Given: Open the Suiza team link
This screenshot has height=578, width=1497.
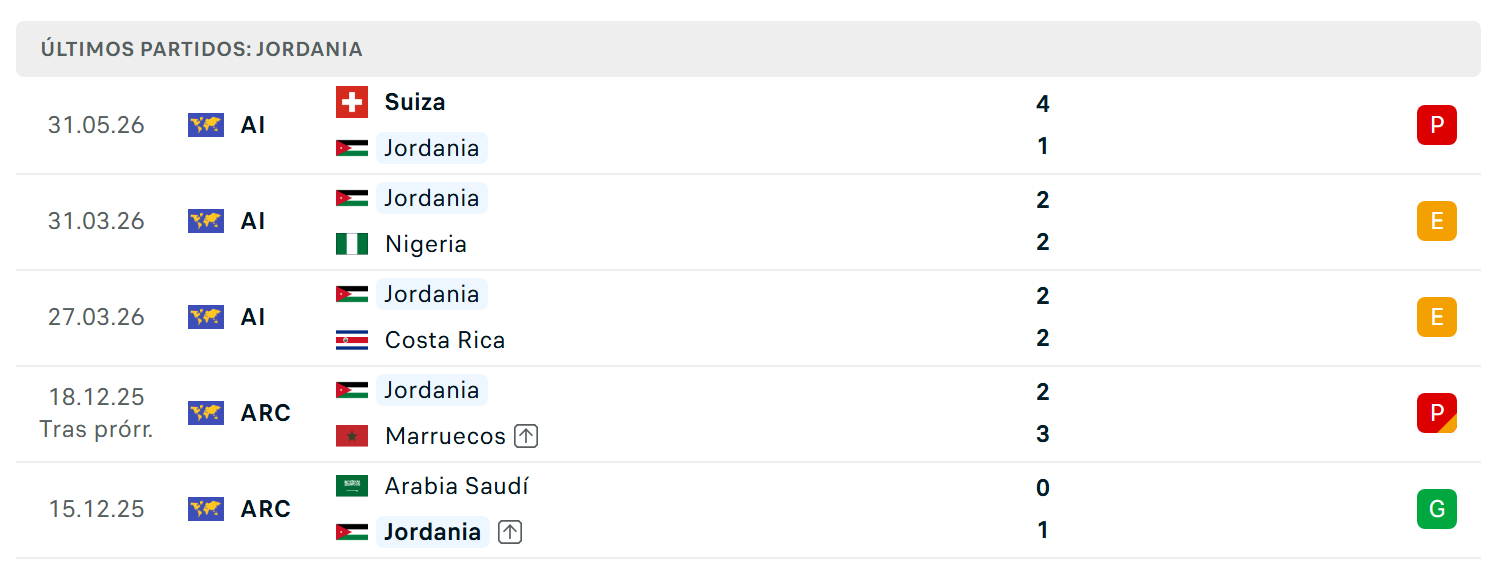Looking at the screenshot, I should 415,102.
